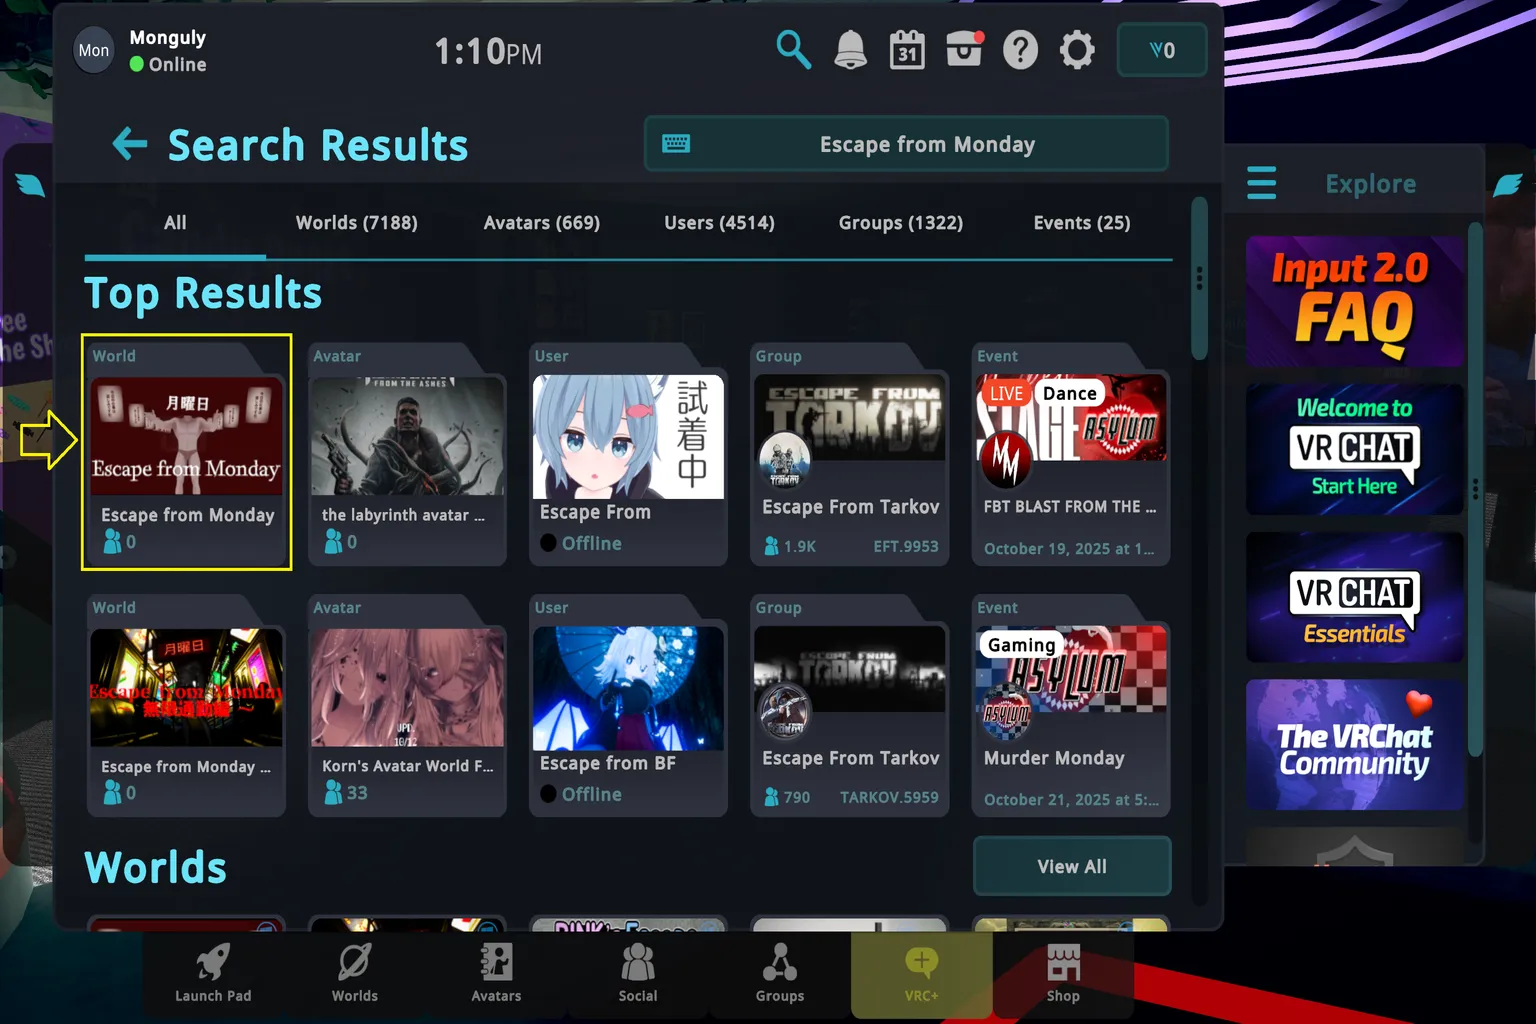Viewport: 1536px width, 1024px height.
Task: Open Welcome to VRChat Start Here banner
Action: pyautogui.click(x=1354, y=449)
